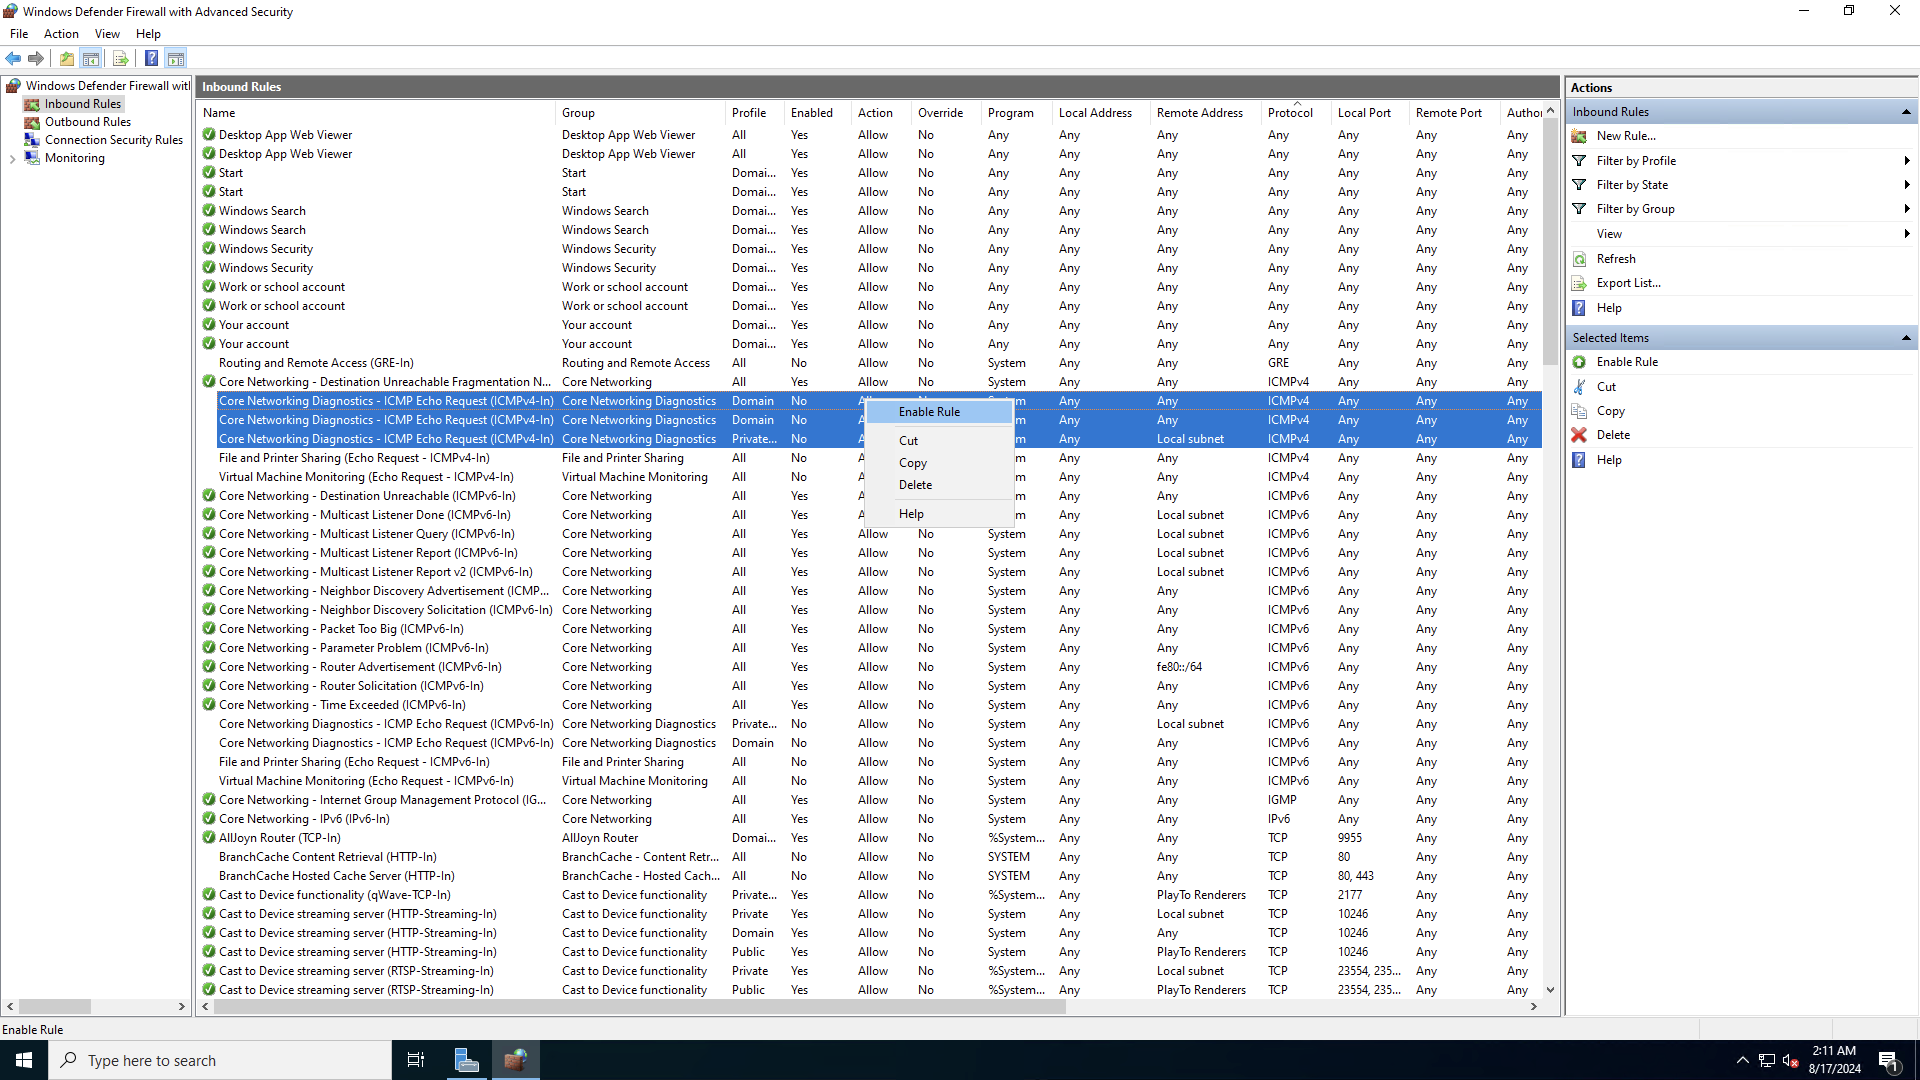This screenshot has height=1080, width=1920.
Task: Click the rules list horizontal scrollbar right arrow
Action: 1533,1007
